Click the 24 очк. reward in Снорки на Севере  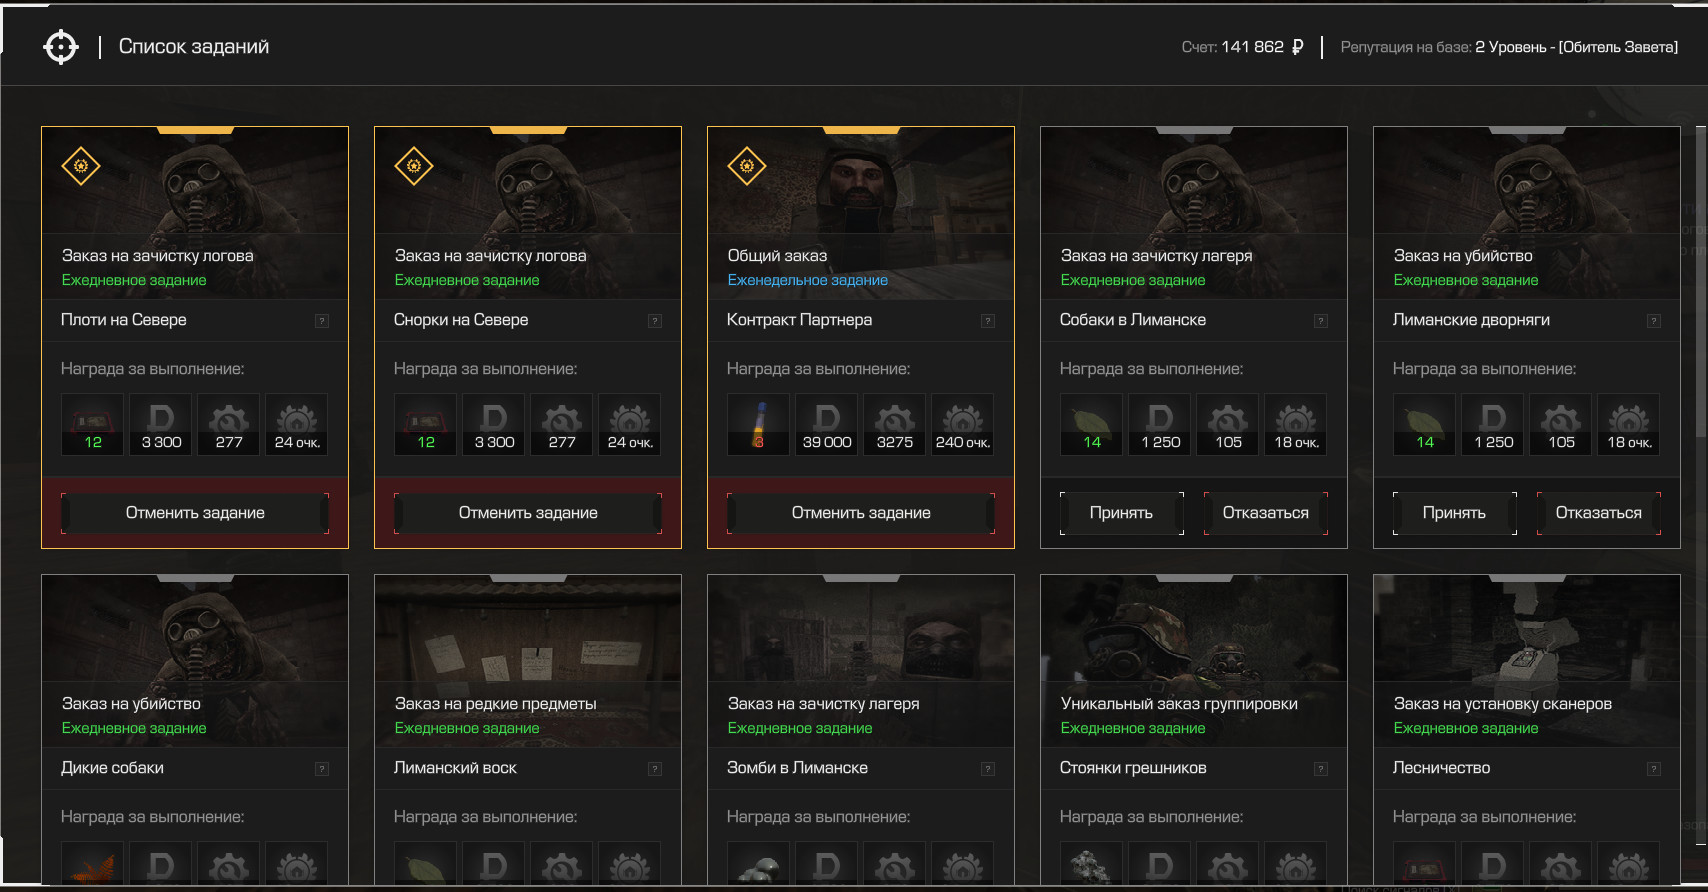tap(630, 425)
